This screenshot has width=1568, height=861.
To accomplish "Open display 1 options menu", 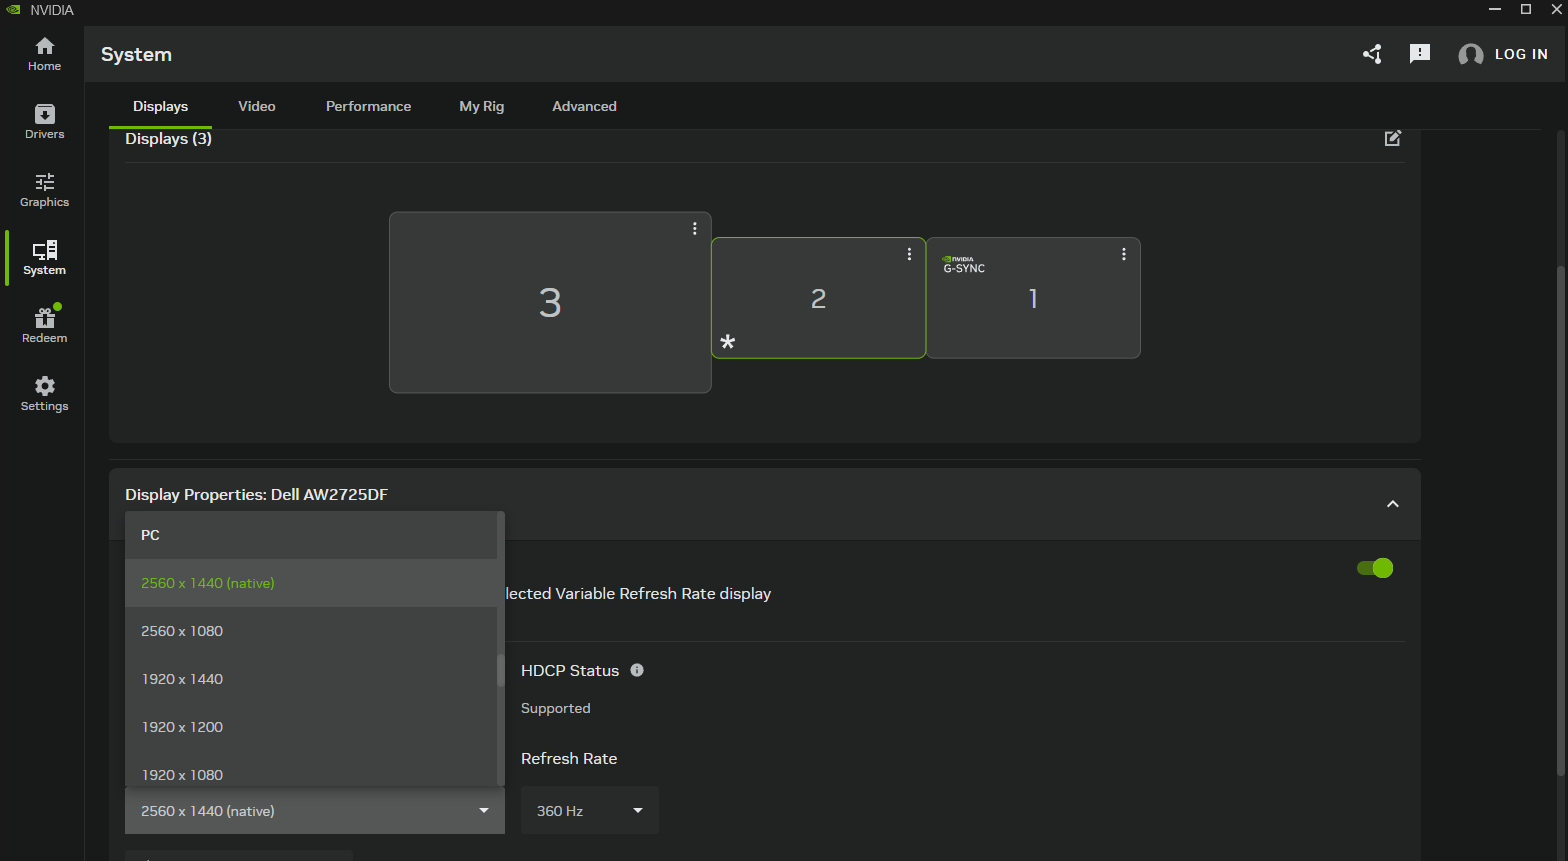I will point(1124,254).
